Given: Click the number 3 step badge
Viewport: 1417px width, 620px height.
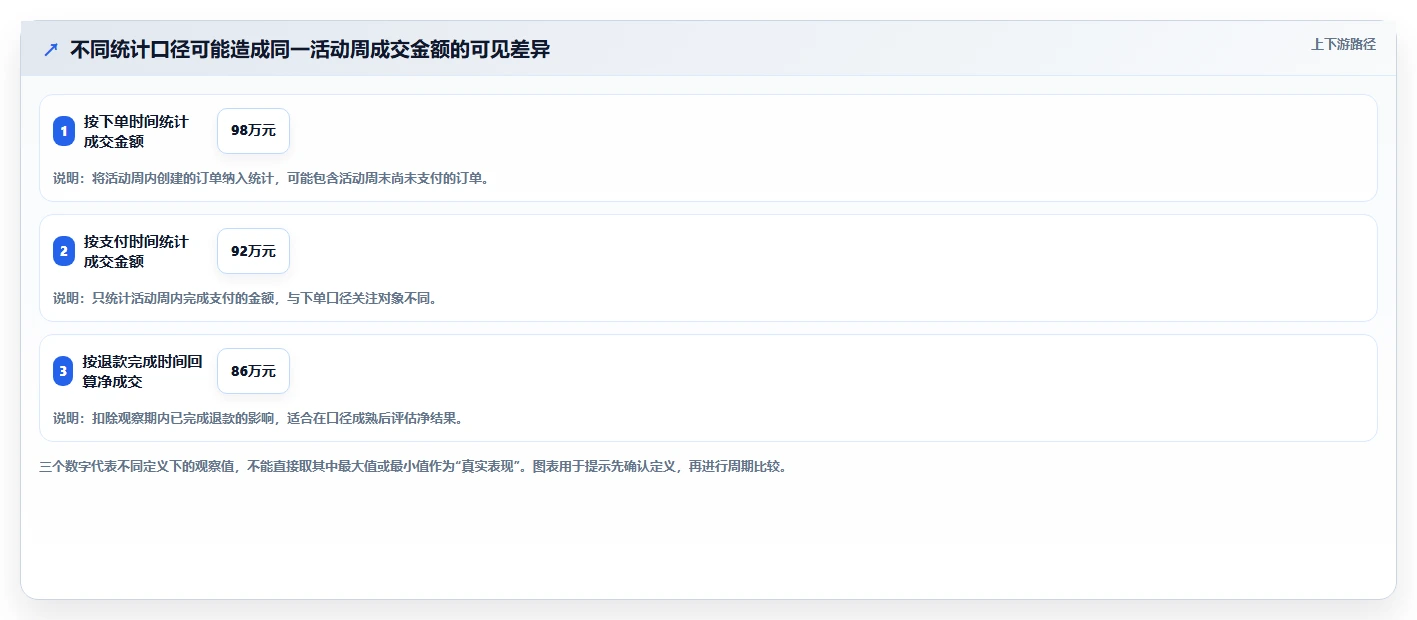Looking at the screenshot, I should tap(64, 371).
